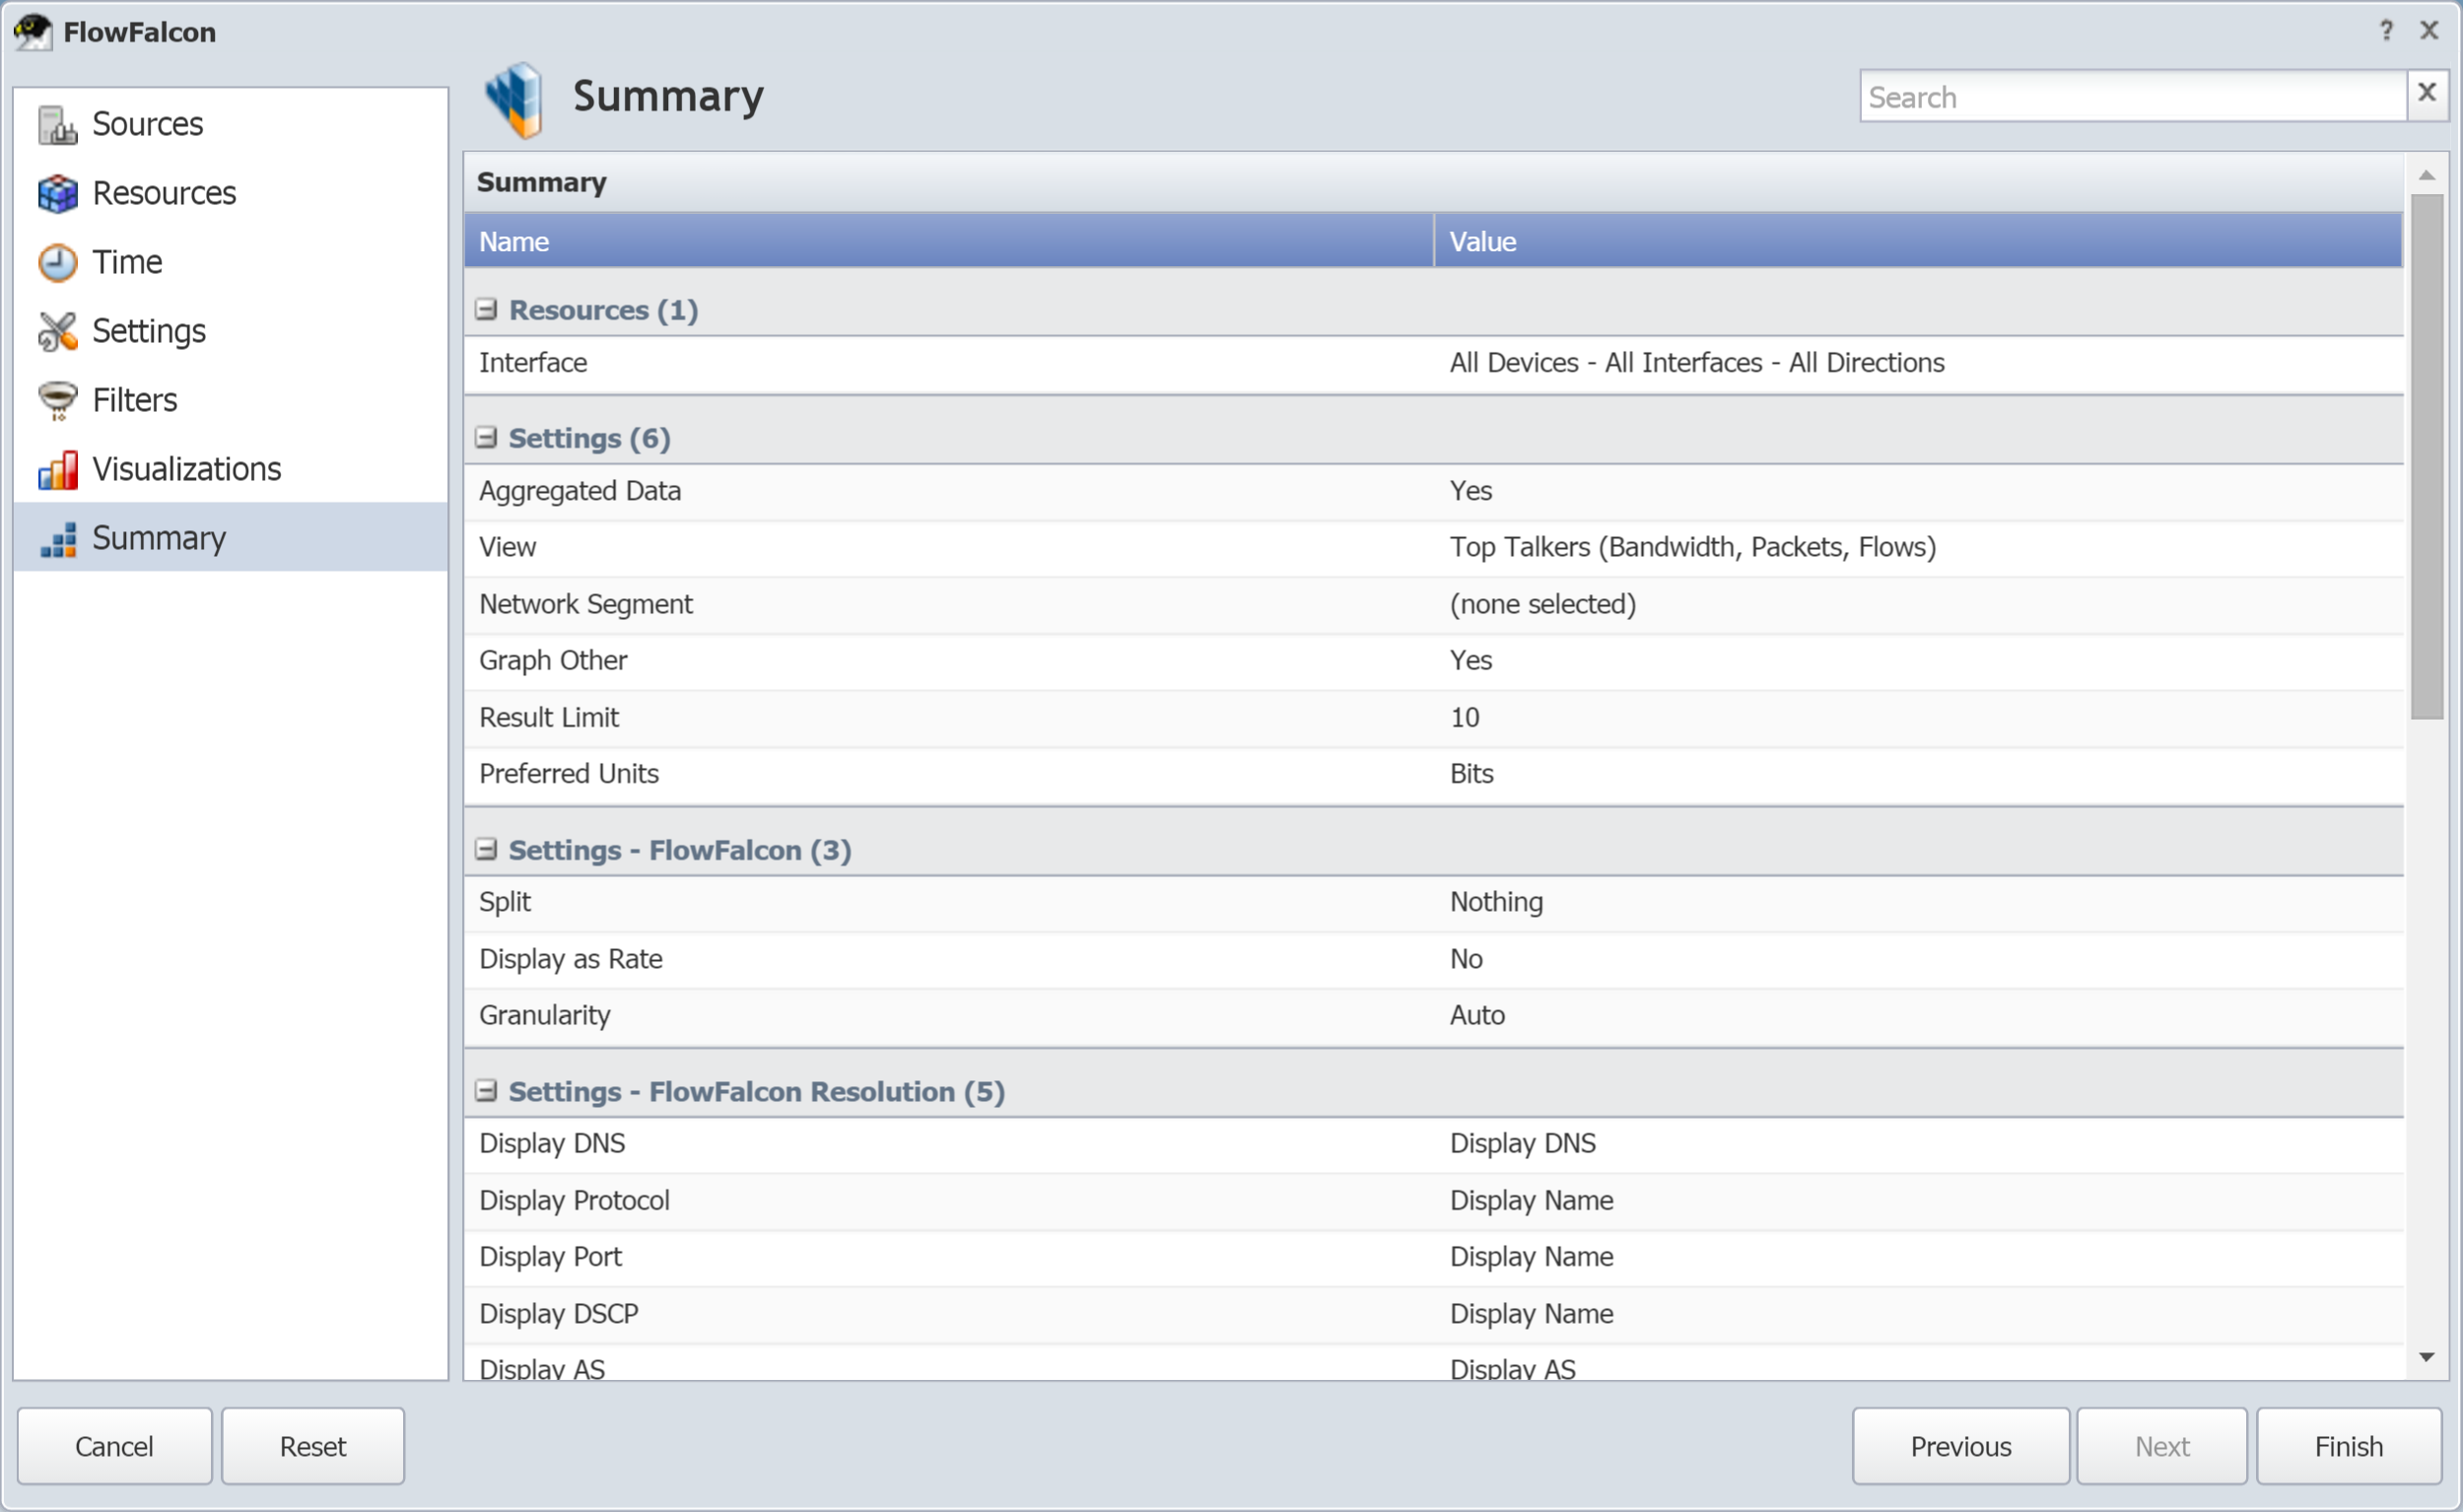Click the 'Nothing' value
2463x1512 pixels.
1496,902
